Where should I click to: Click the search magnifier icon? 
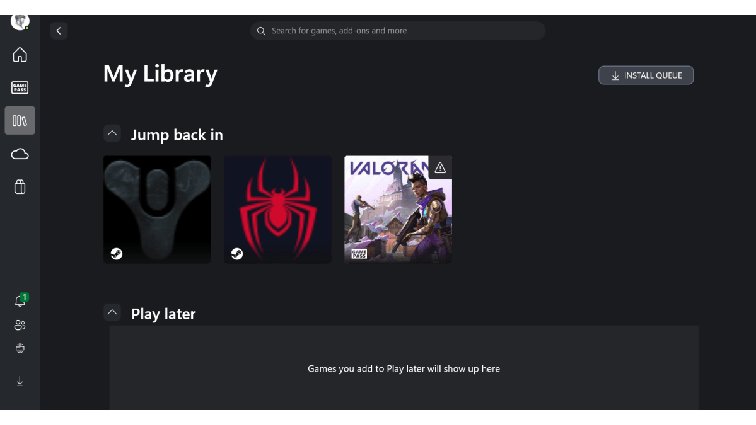[x=261, y=31]
